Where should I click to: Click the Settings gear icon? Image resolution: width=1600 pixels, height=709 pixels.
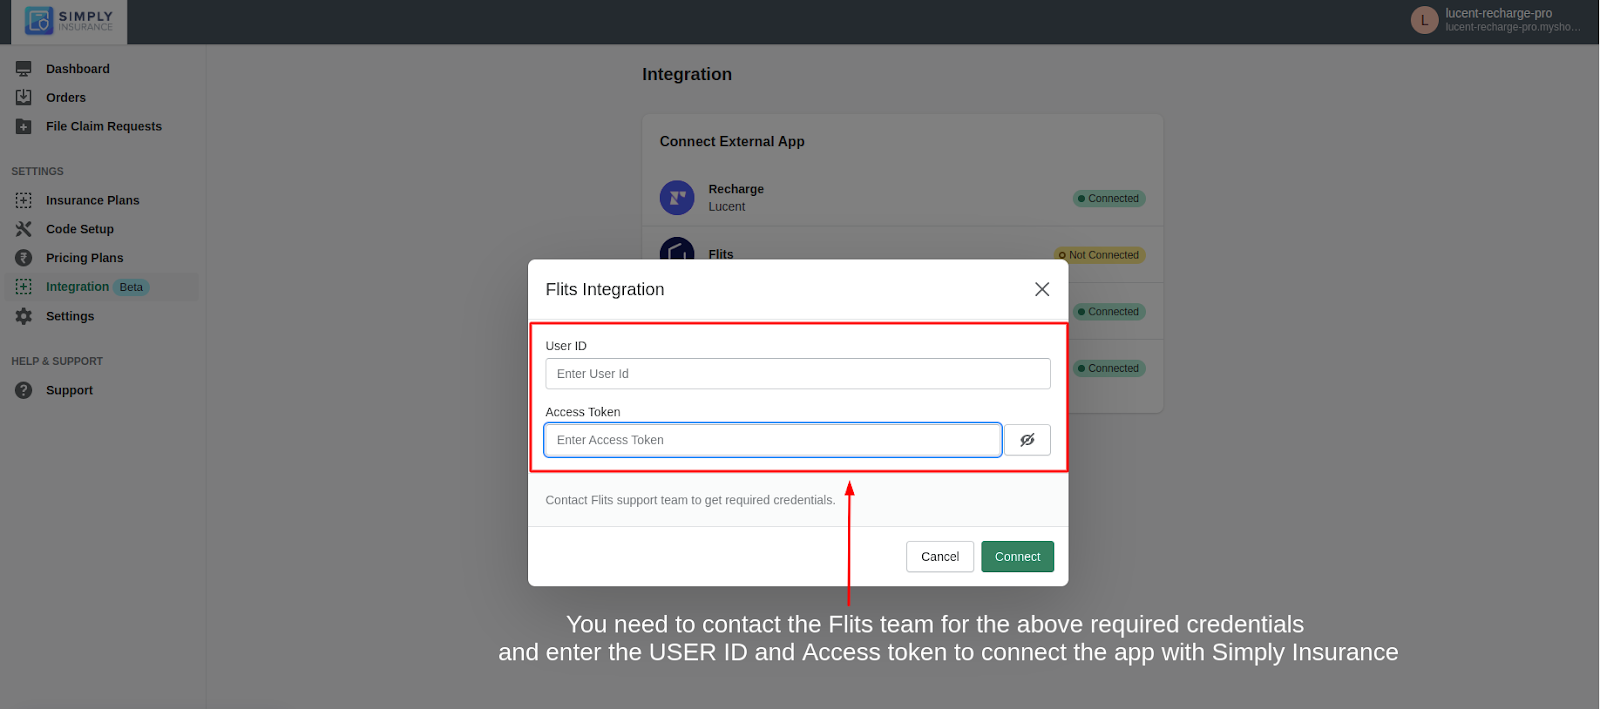(x=24, y=316)
